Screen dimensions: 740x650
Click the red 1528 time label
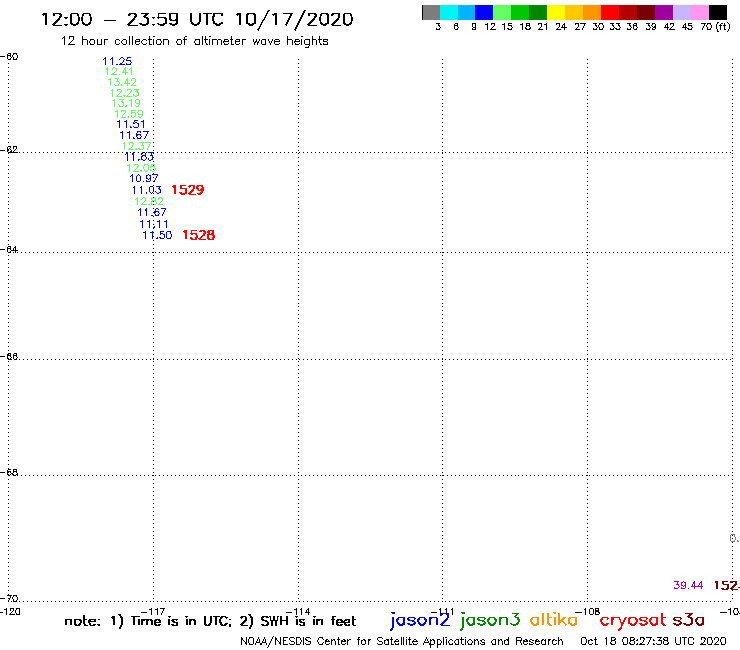[x=199, y=235]
